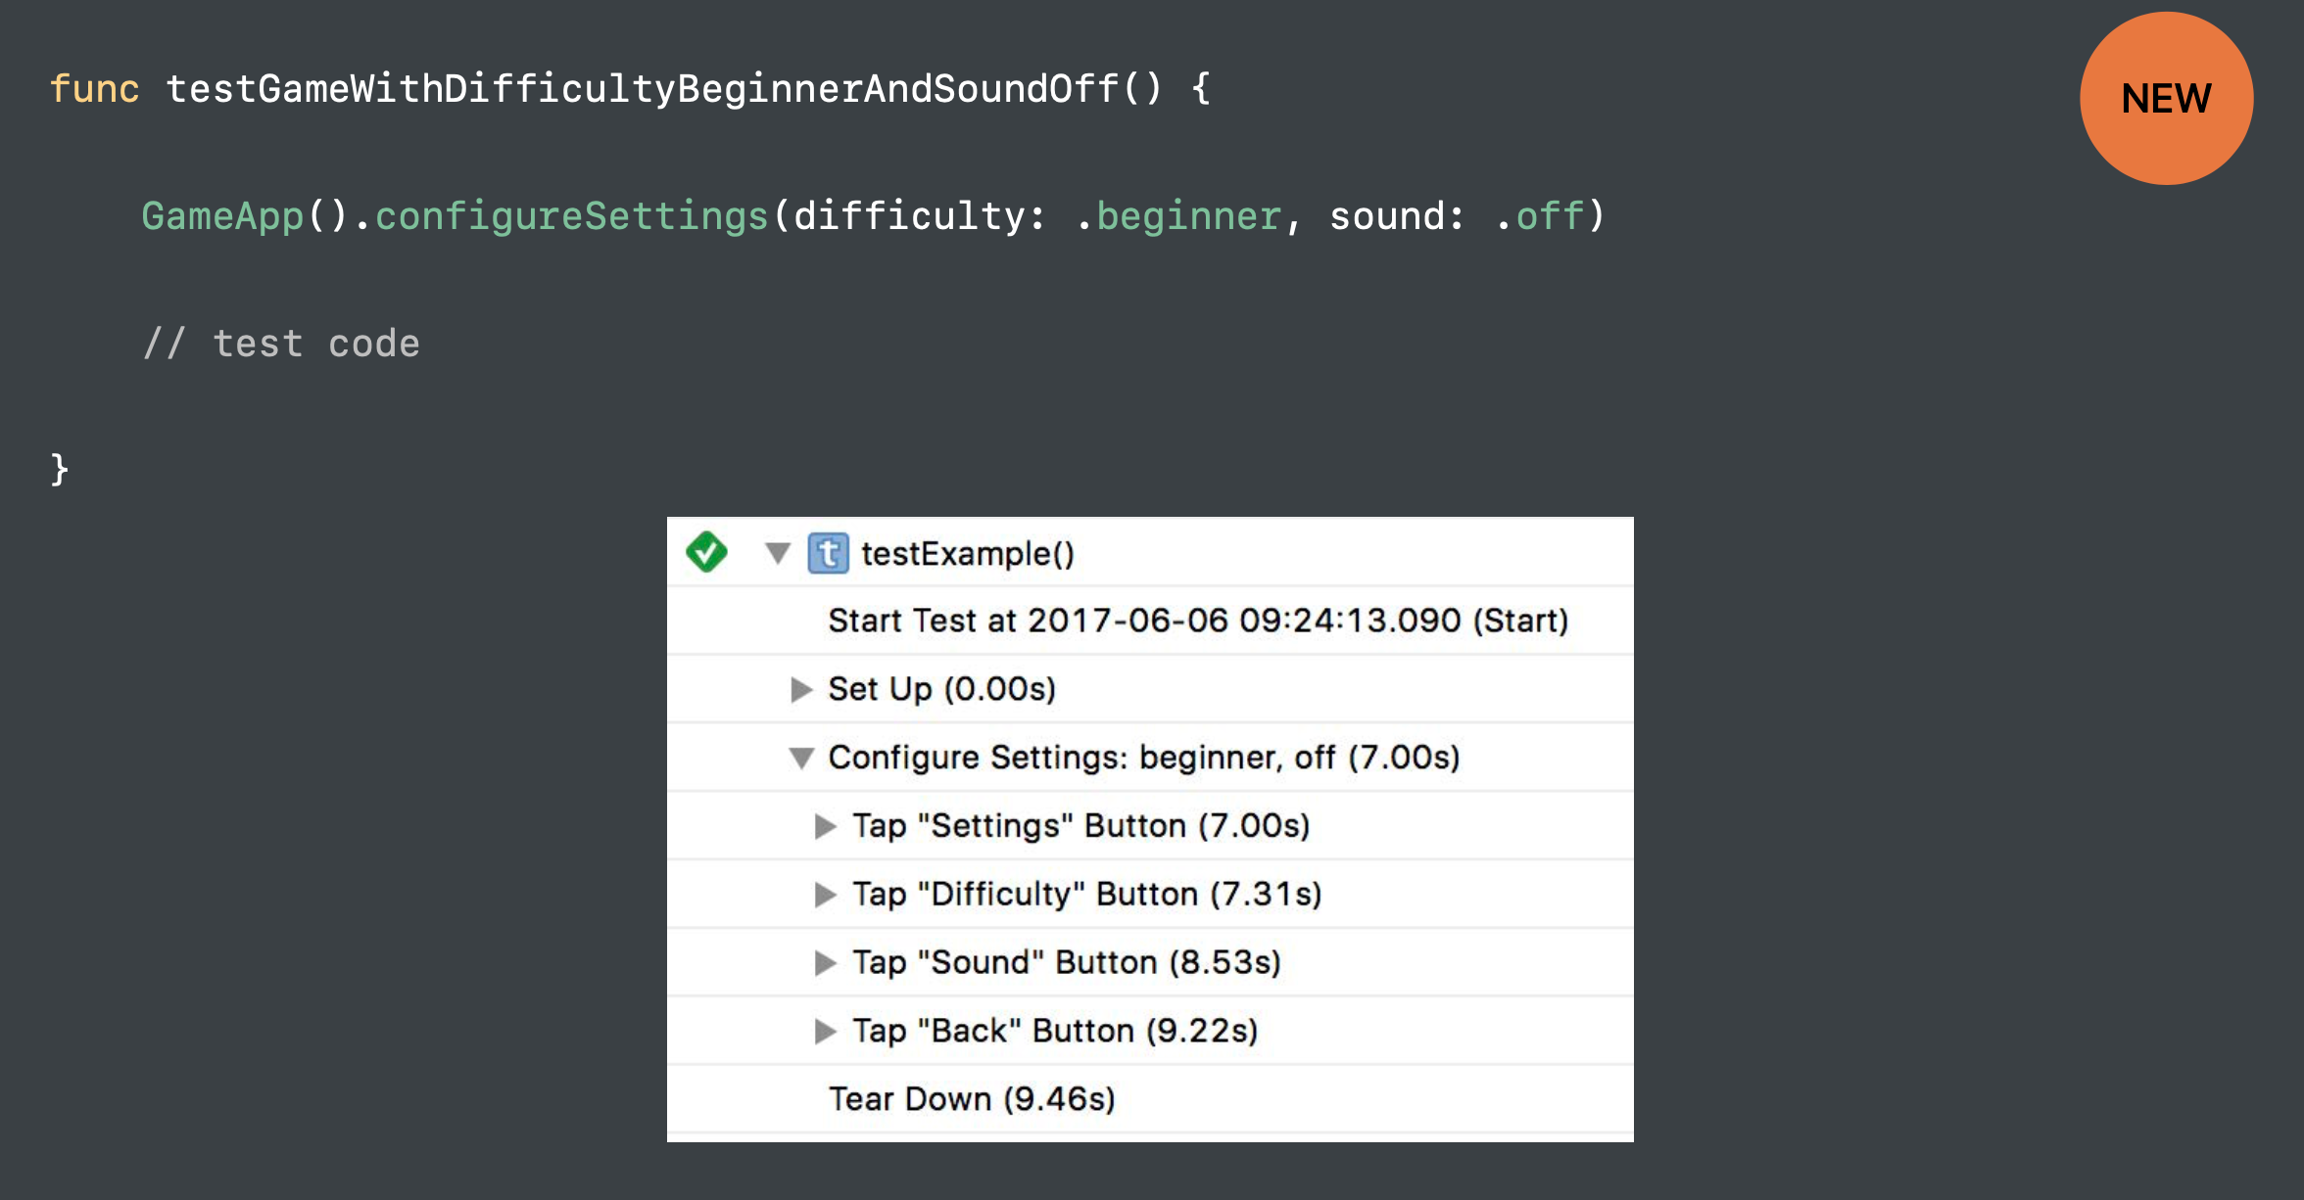
Task: Click the GameApp class name in code
Action: coord(222,216)
